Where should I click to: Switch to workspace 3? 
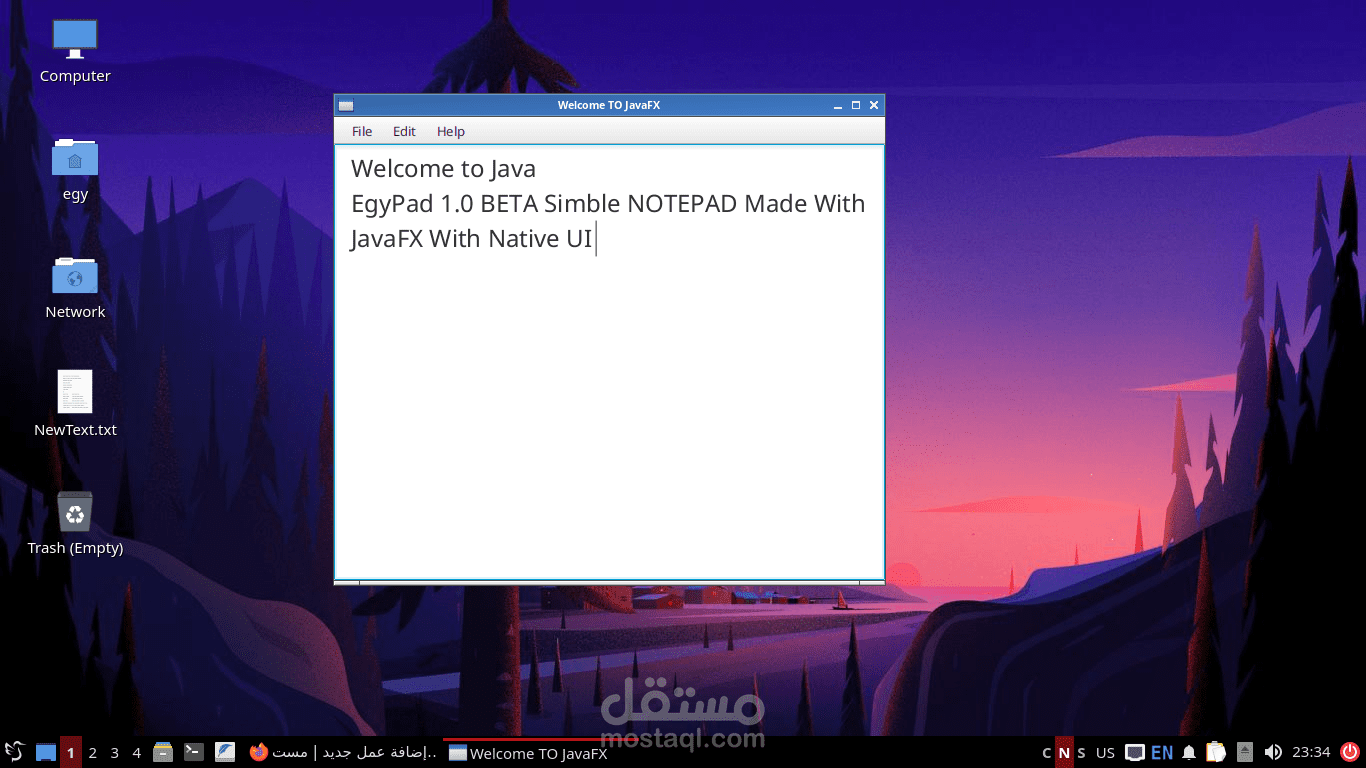pyautogui.click(x=115, y=752)
